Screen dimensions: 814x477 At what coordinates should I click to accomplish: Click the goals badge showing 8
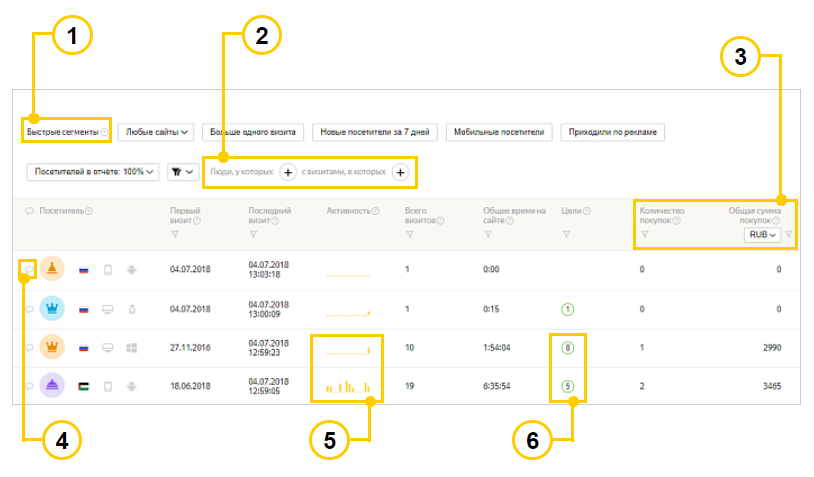(x=567, y=348)
